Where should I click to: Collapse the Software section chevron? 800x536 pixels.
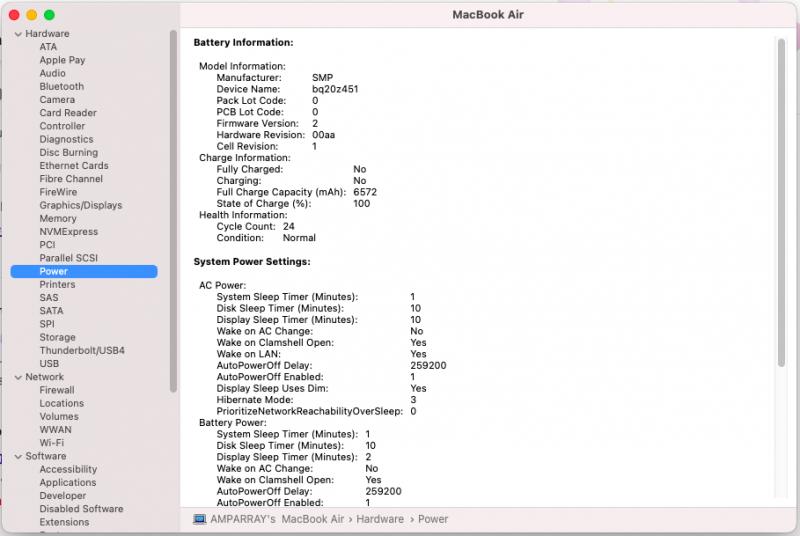tap(18, 456)
